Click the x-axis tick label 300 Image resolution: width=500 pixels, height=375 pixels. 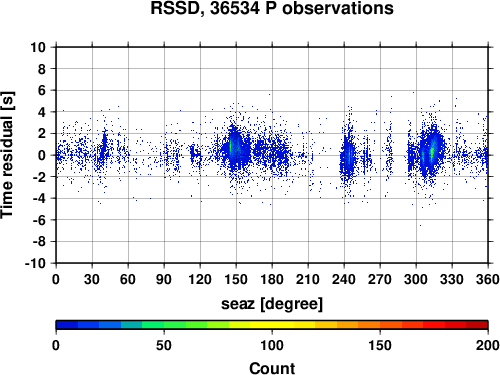(416, 279)
